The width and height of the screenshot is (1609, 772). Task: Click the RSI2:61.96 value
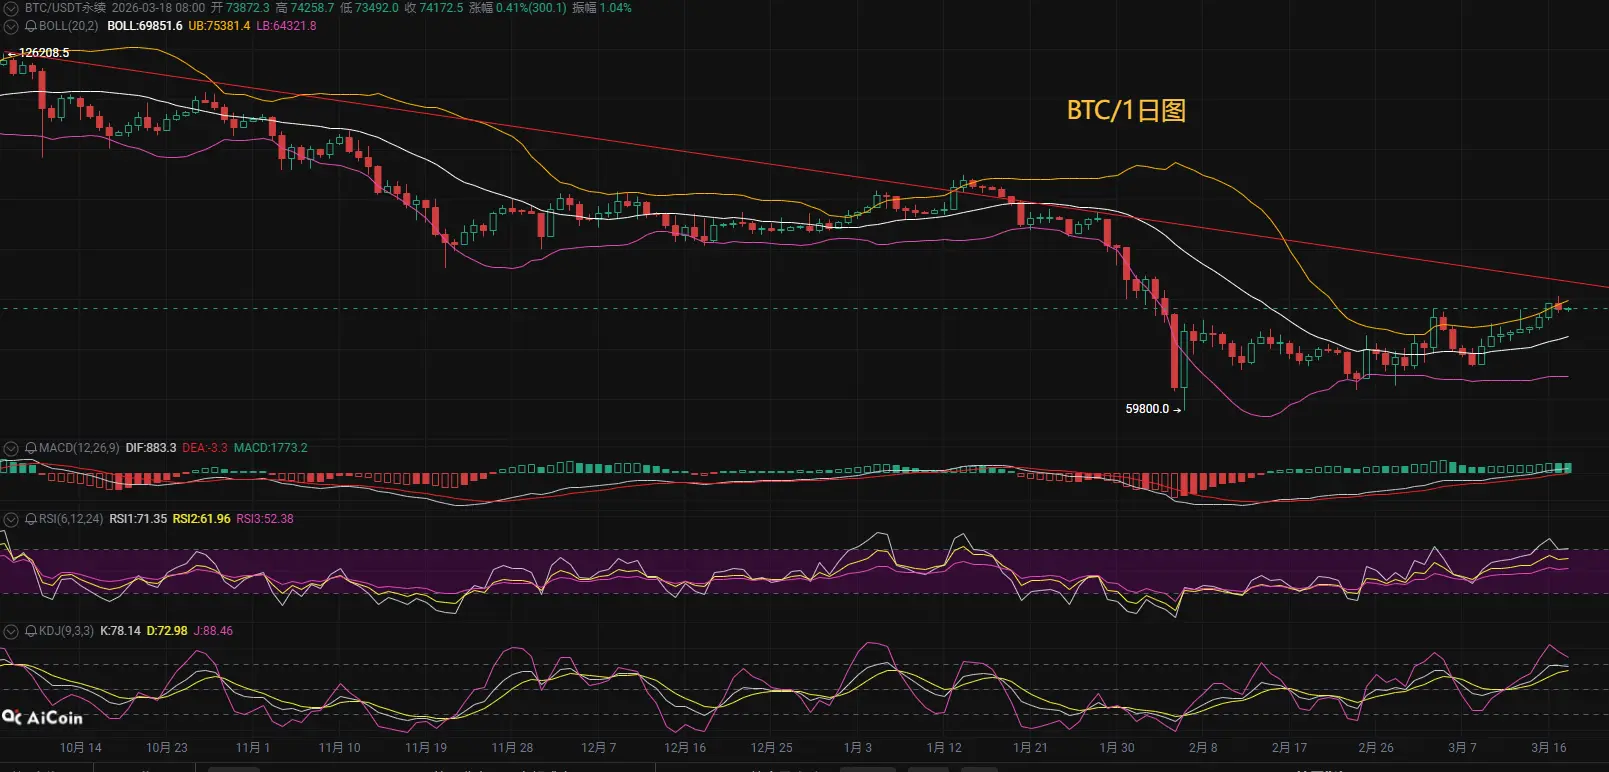coord(202,519)
